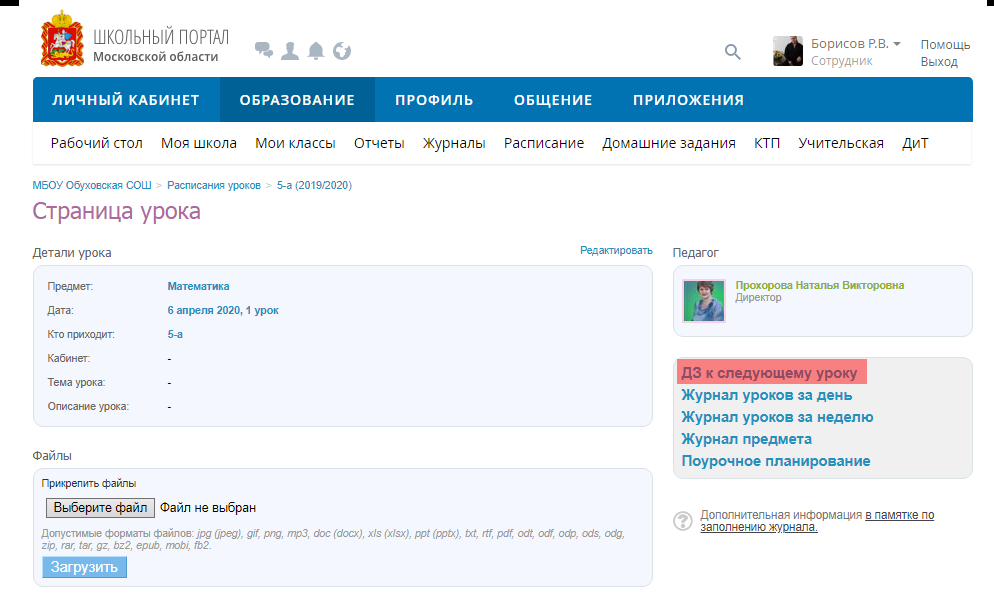994x595 pixels.
Task: Click the Выберите файл button
Action: tap(100, 508)
